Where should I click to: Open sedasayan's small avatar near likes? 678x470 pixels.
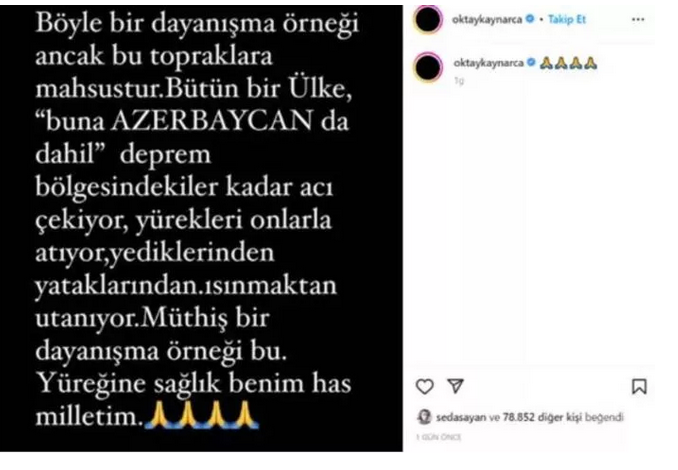pos(424,417)
